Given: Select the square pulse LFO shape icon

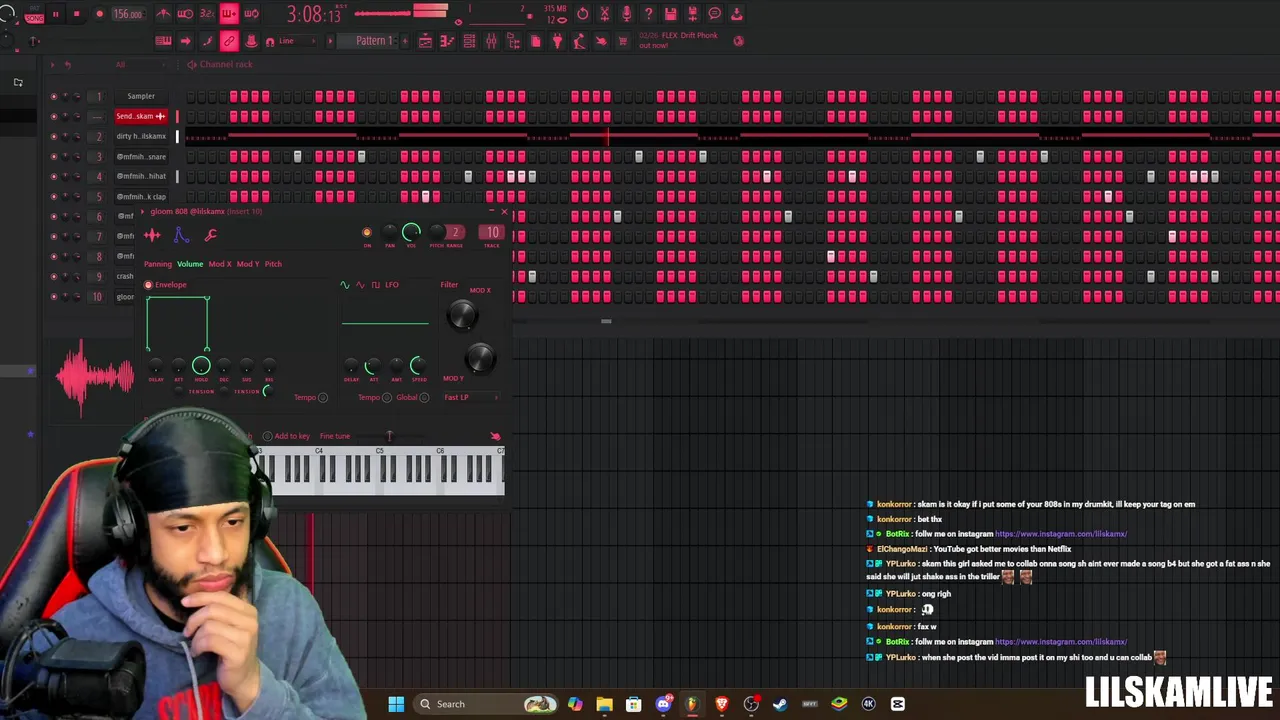Looking at the screenshot, I should pos(376,285).
